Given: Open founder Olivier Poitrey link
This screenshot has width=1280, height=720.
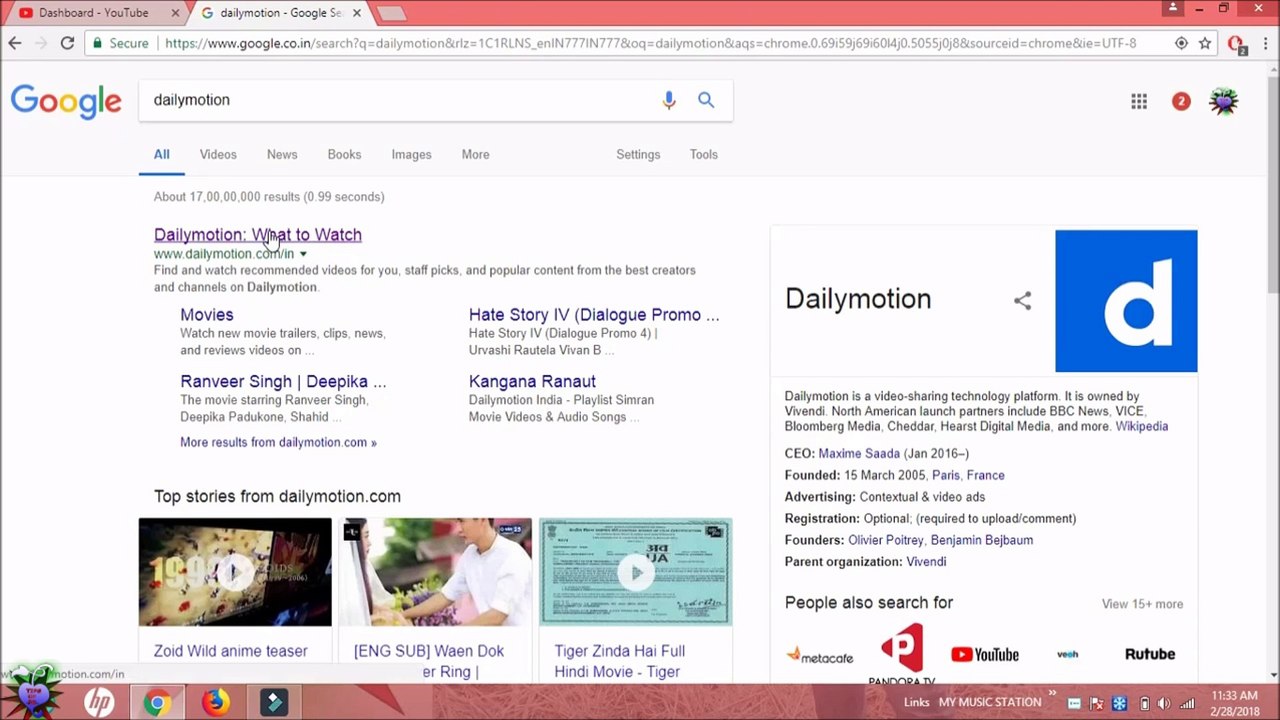Looking at the screenshot, I should coord(886,540).
